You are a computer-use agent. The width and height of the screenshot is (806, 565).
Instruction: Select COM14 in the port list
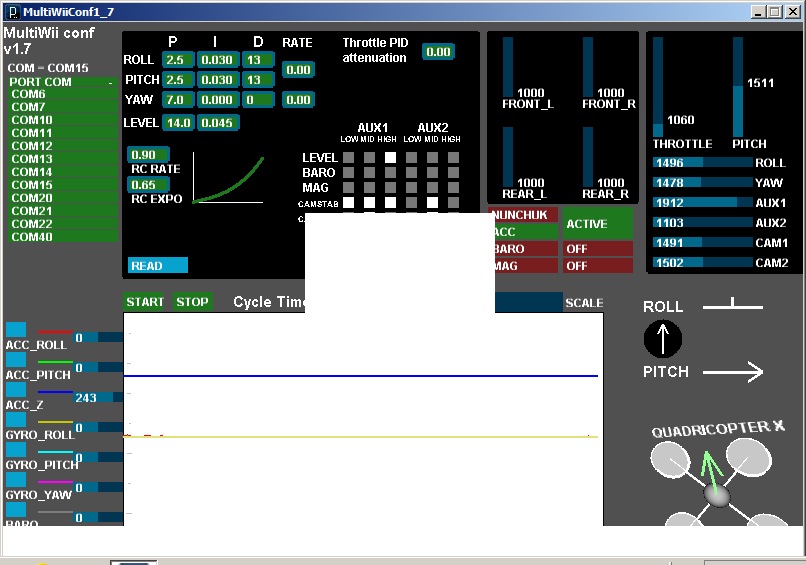pos(64,172)
